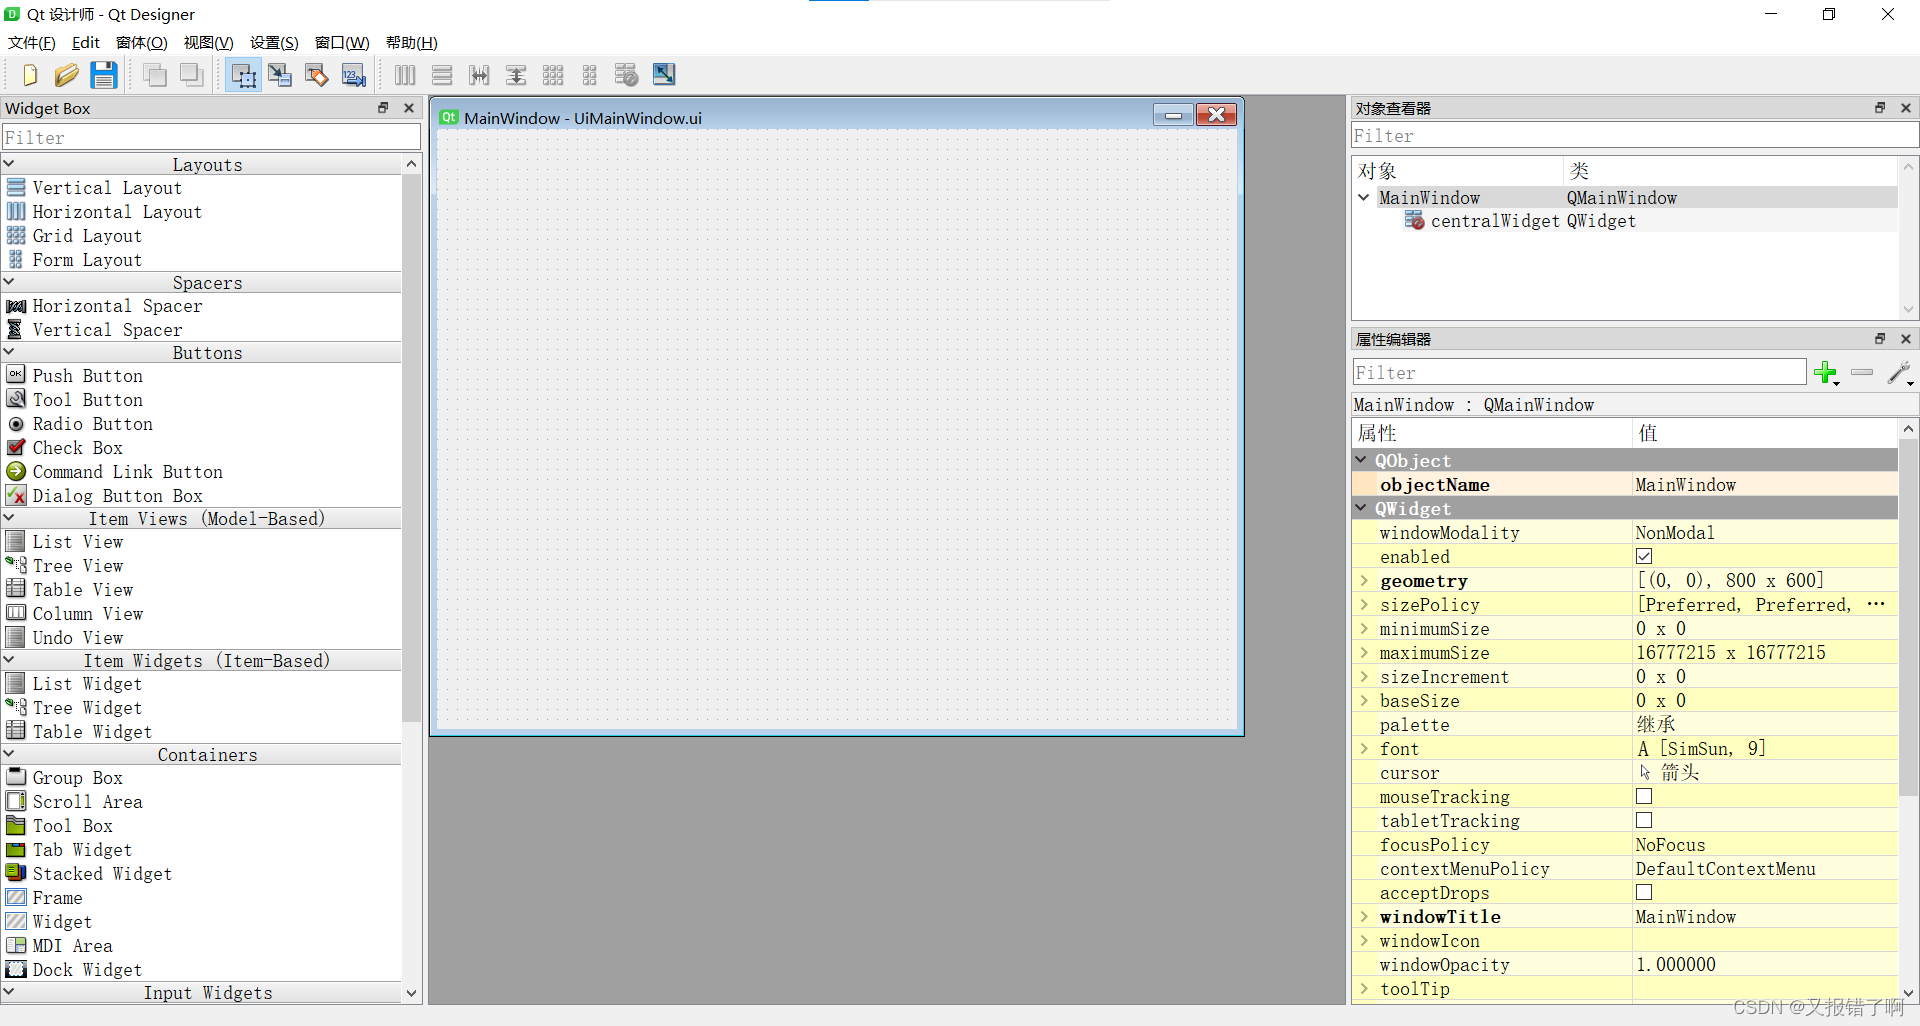Collapse the MainWindow node in object tree
The height and width of the screenshot is (1026, 1920).
[1364, 198]
